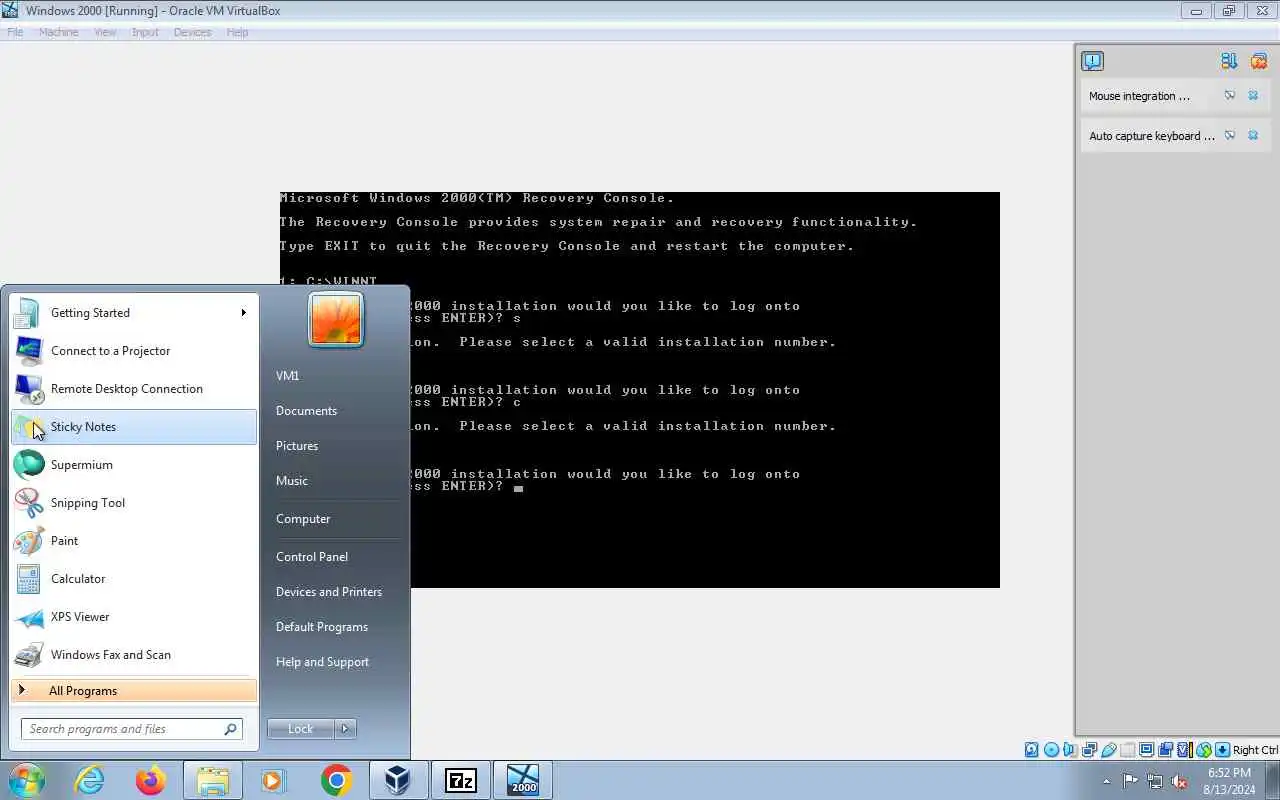The width and height of the screenshot is (1280, 800).
Task: Open Devices and Printers
Action: 329,592
